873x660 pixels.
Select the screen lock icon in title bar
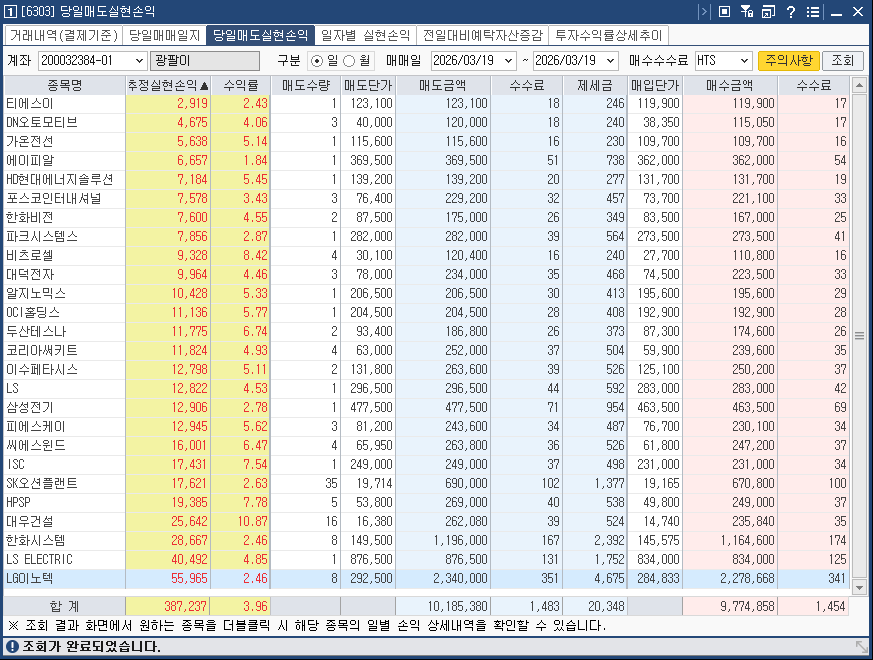click(x=726, y=11)
